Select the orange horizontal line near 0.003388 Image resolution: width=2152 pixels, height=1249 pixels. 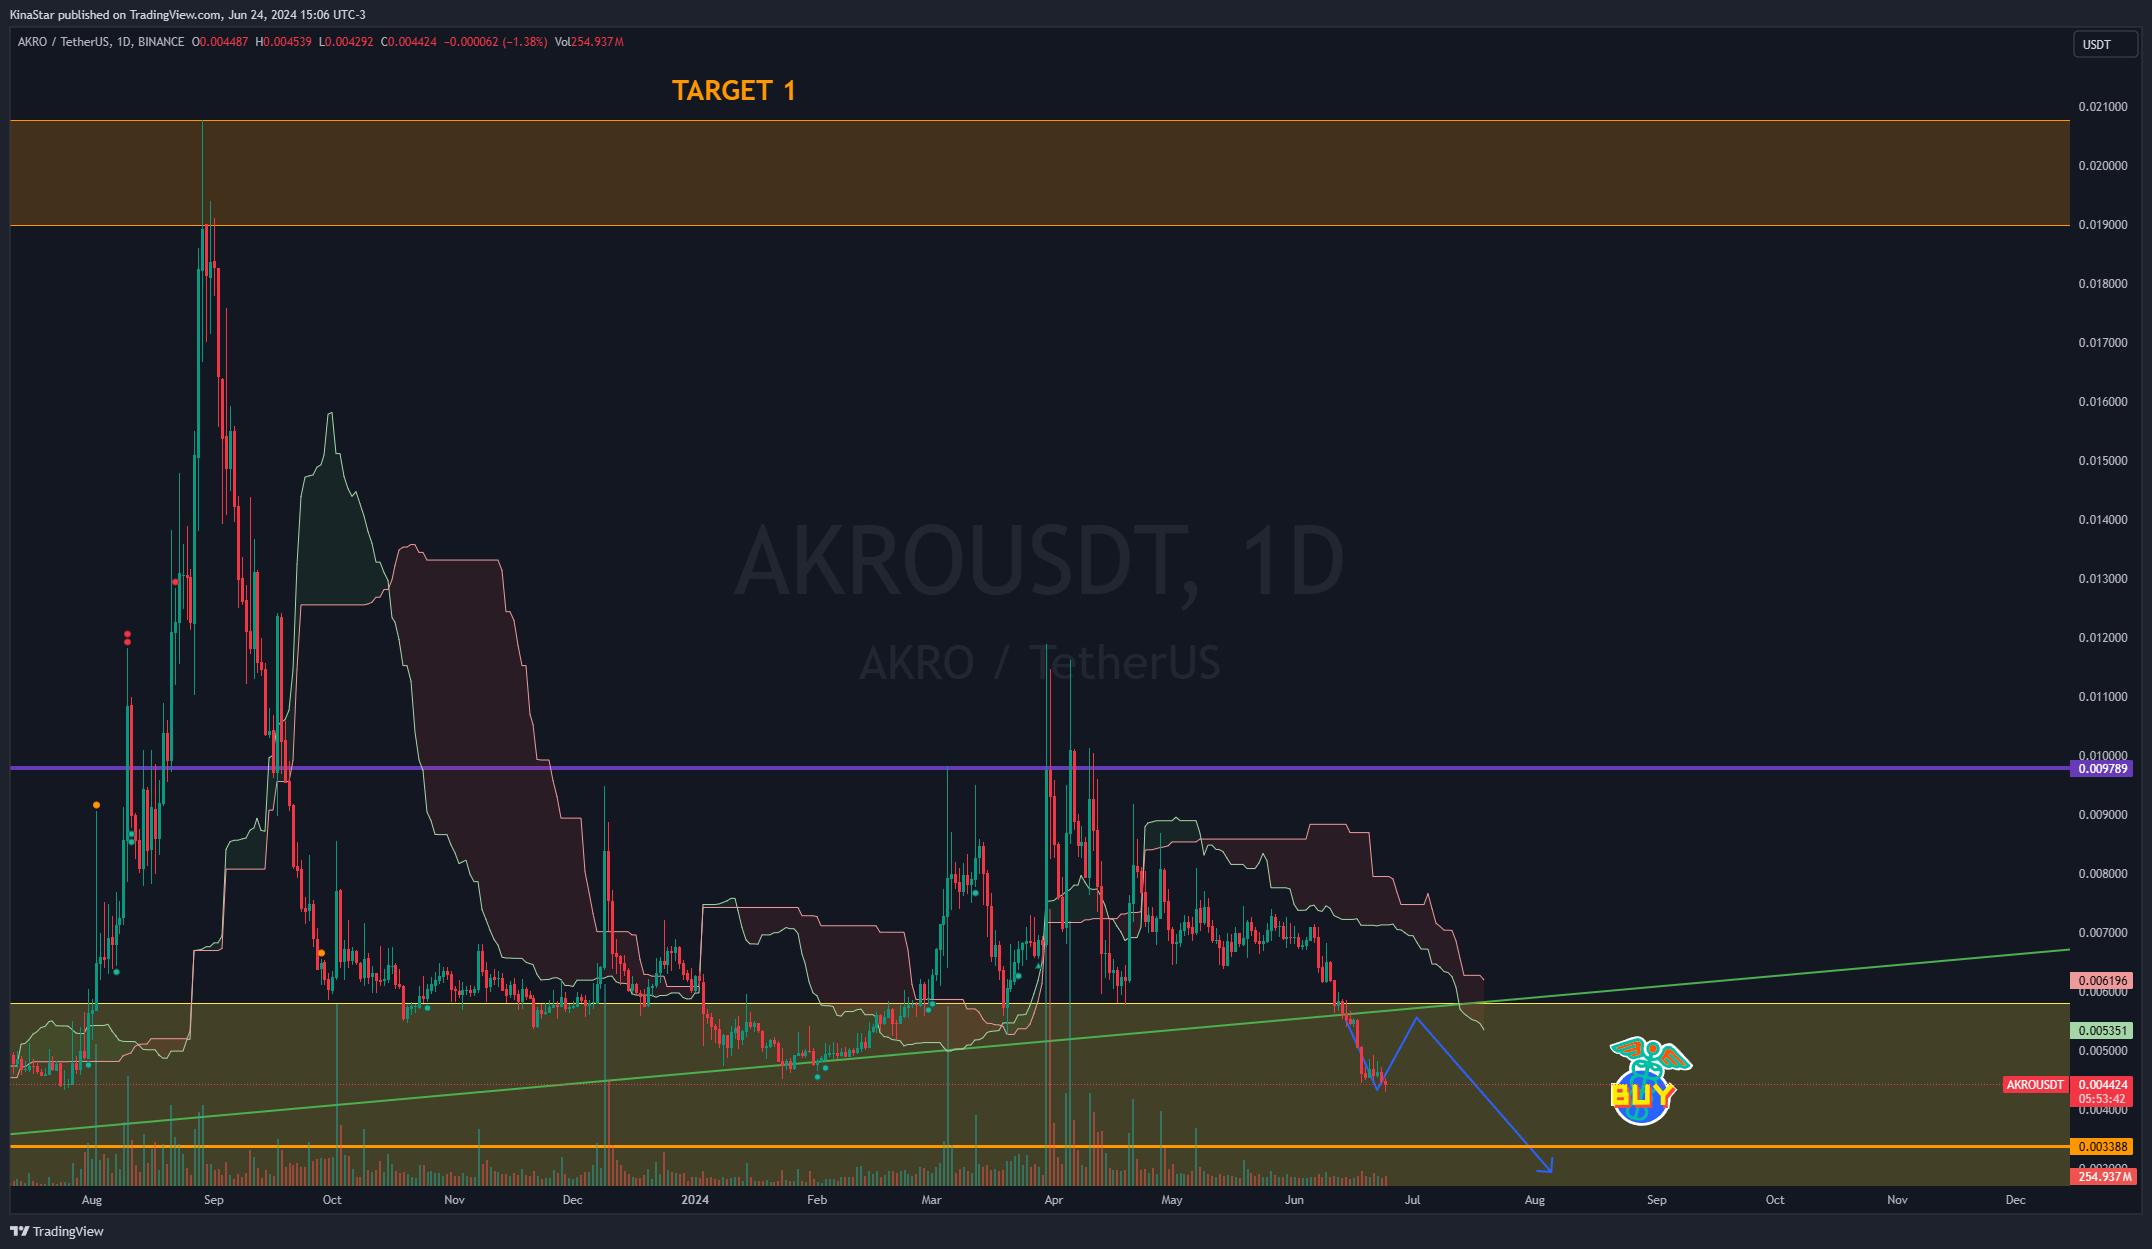pos(1040,1147)
